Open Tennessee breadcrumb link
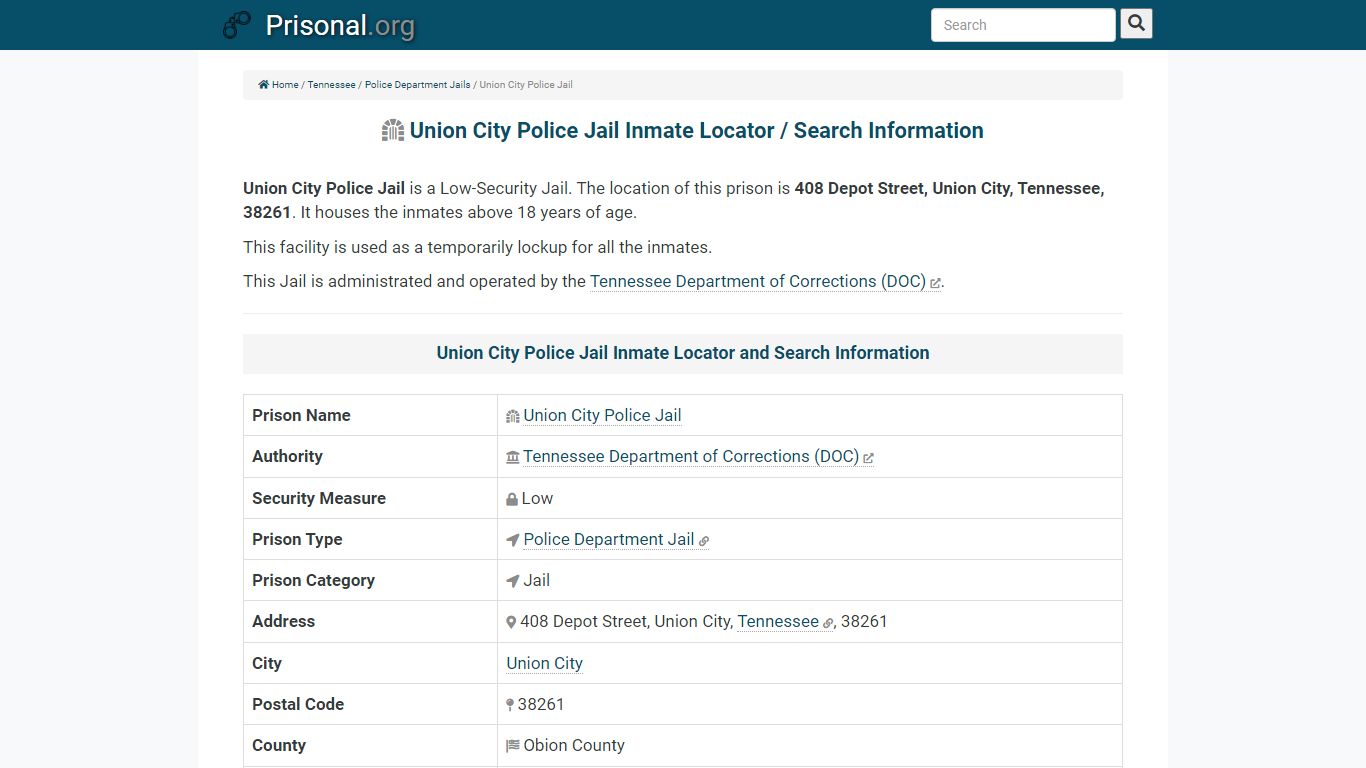1366x768 pixels. click(331, 85)
